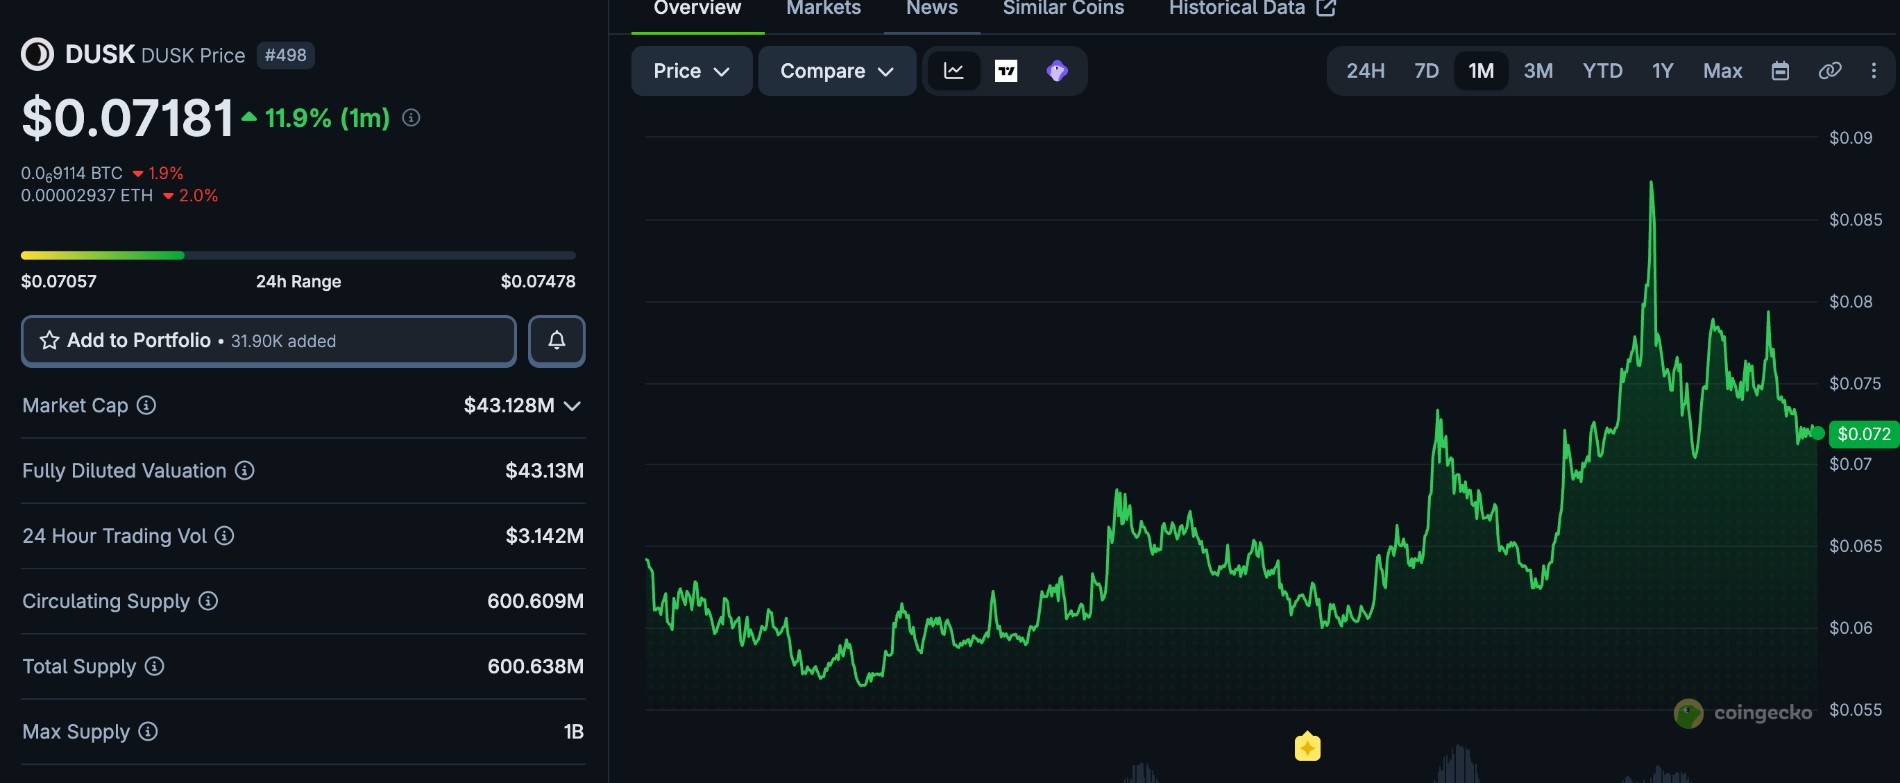Open the Historical Data link

[1252, 9]
